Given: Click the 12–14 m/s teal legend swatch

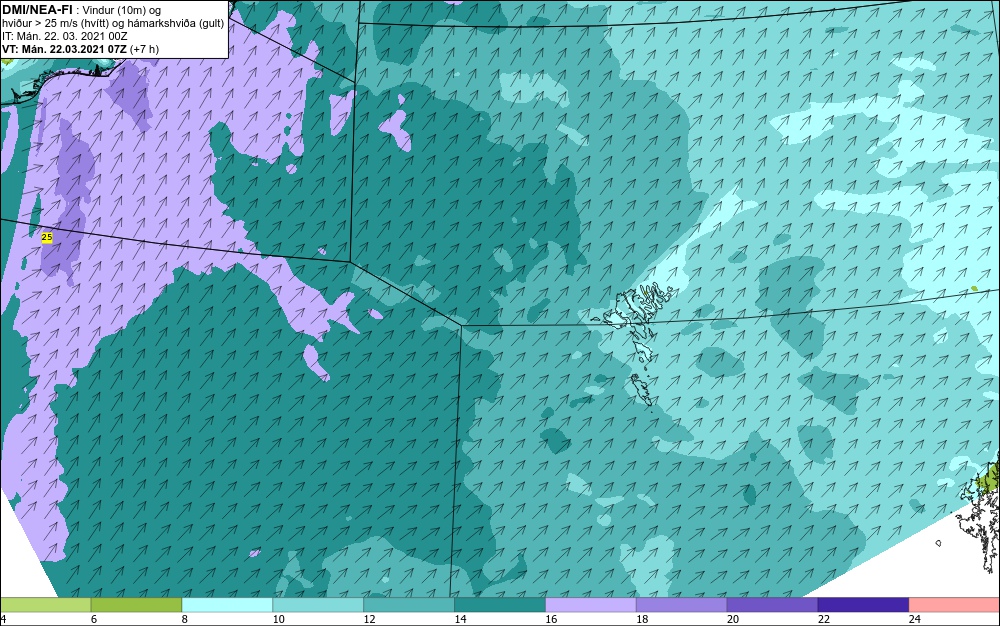Looking at the screenshot, I should coord(409,605).
